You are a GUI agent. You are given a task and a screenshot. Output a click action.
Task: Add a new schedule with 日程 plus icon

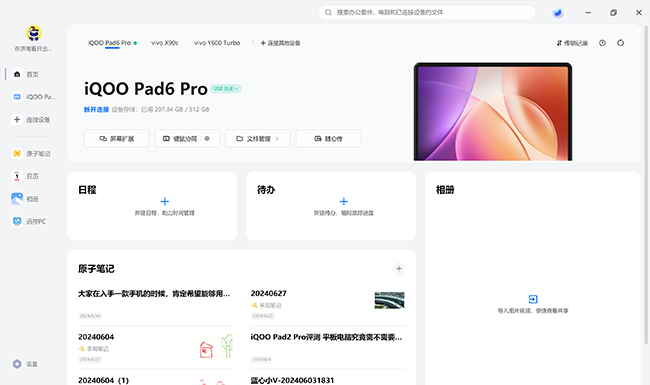165,201
